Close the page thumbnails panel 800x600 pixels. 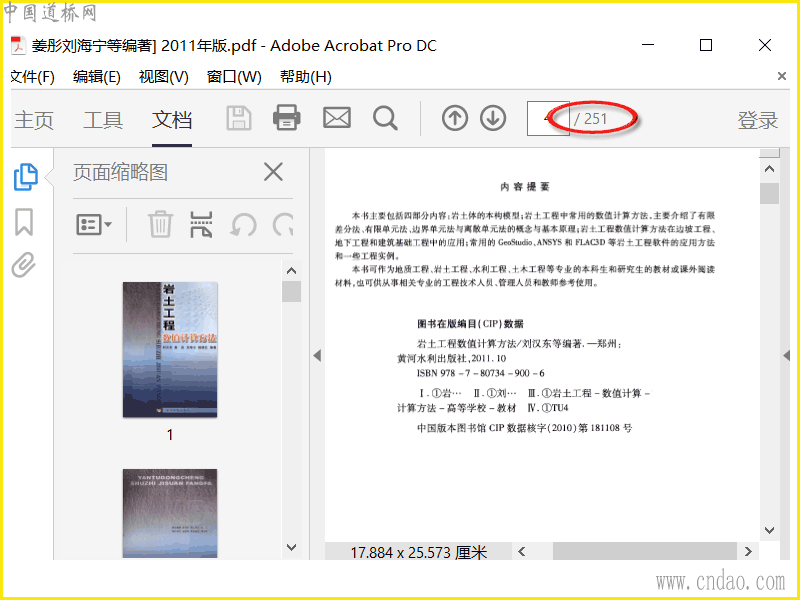(273, 172)
